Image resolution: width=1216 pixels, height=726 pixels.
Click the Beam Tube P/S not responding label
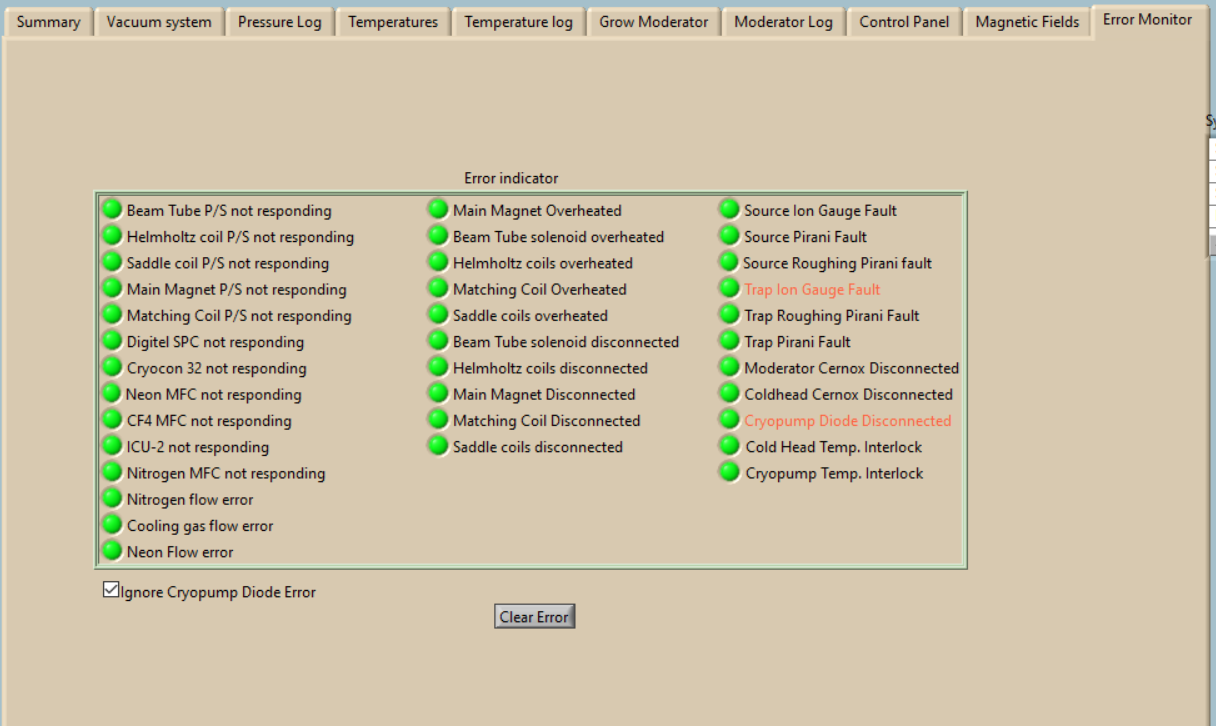[x=229, y=211]
